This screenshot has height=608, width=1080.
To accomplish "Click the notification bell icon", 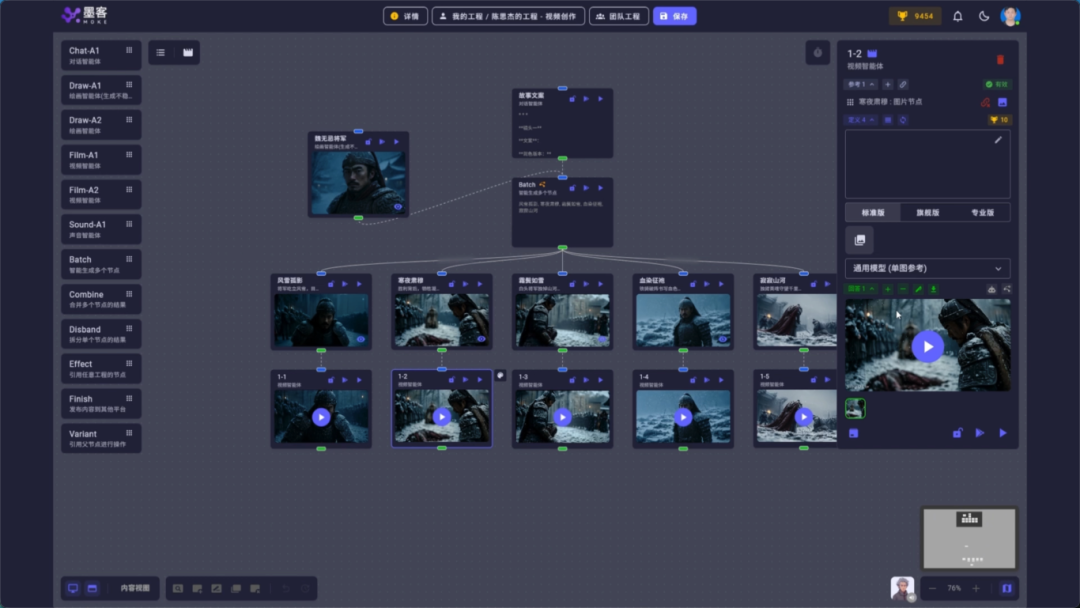I will [x=957, y=16].
